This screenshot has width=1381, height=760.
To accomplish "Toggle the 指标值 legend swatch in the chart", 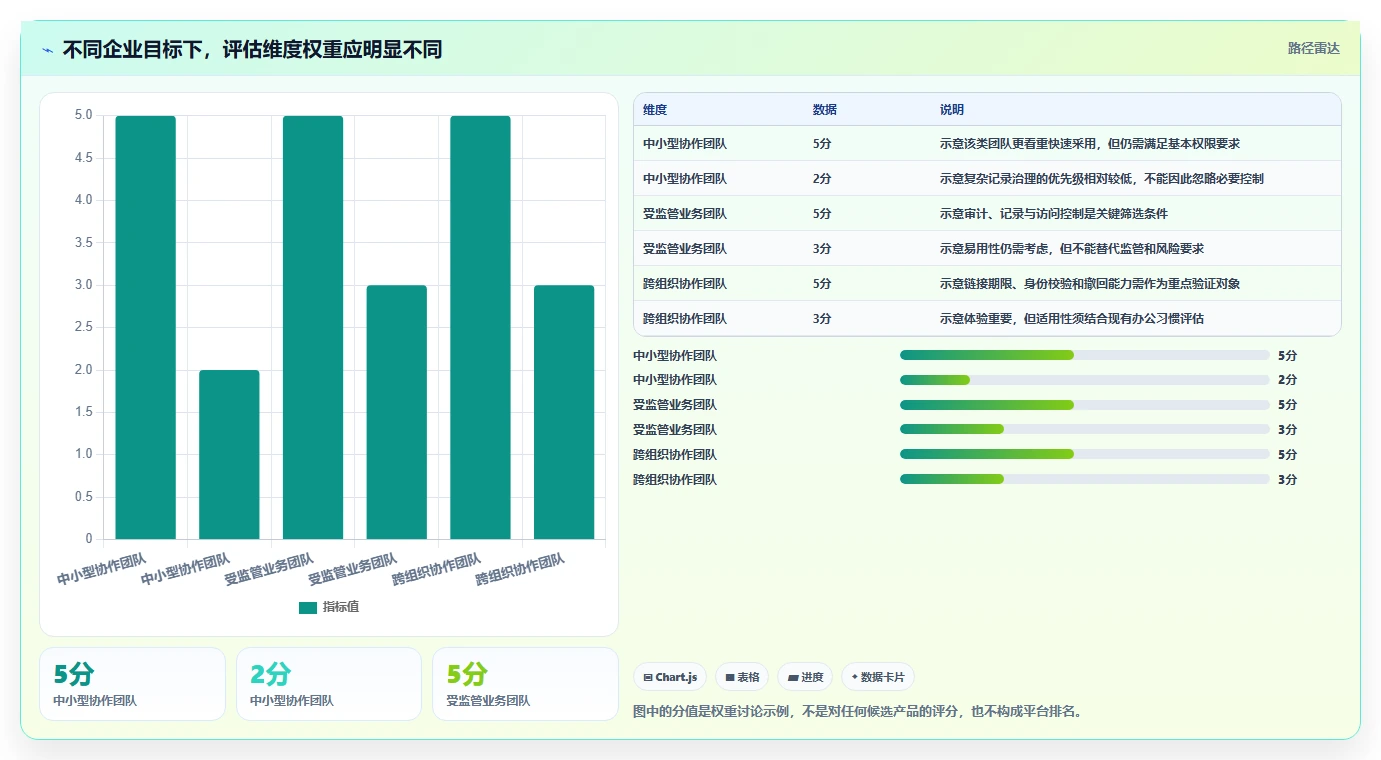I will pos(308,607).
